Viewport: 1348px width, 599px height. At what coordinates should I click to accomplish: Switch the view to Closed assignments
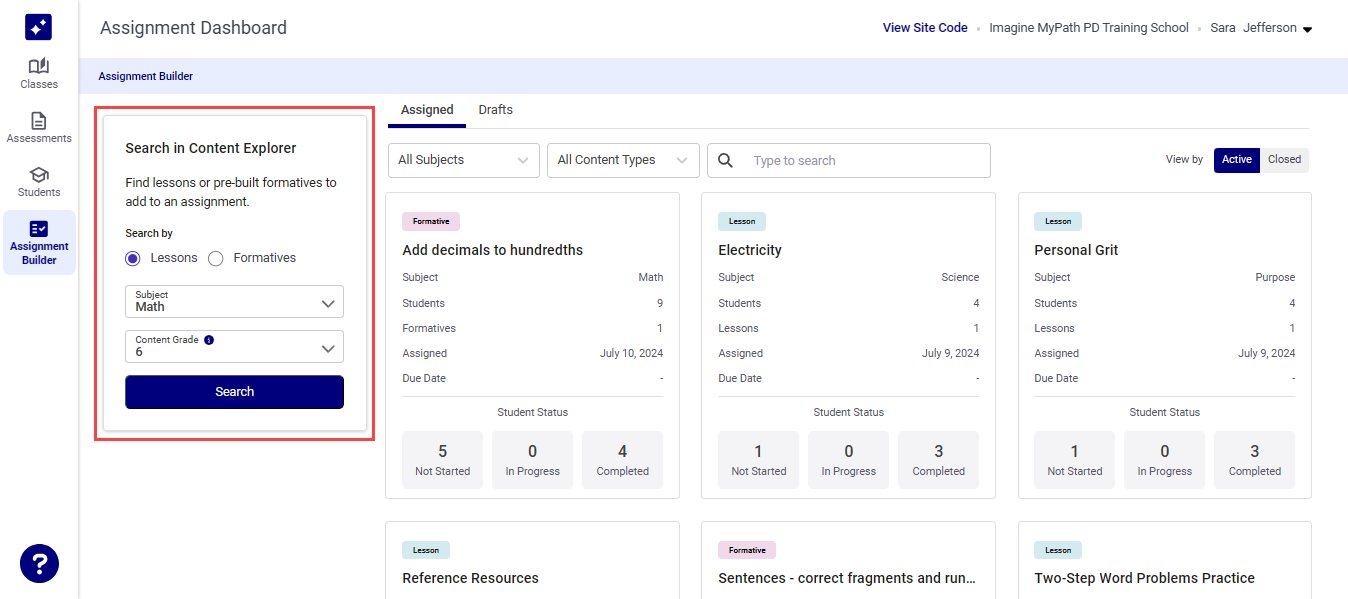pyautogui.click(x=1284, y=160)
